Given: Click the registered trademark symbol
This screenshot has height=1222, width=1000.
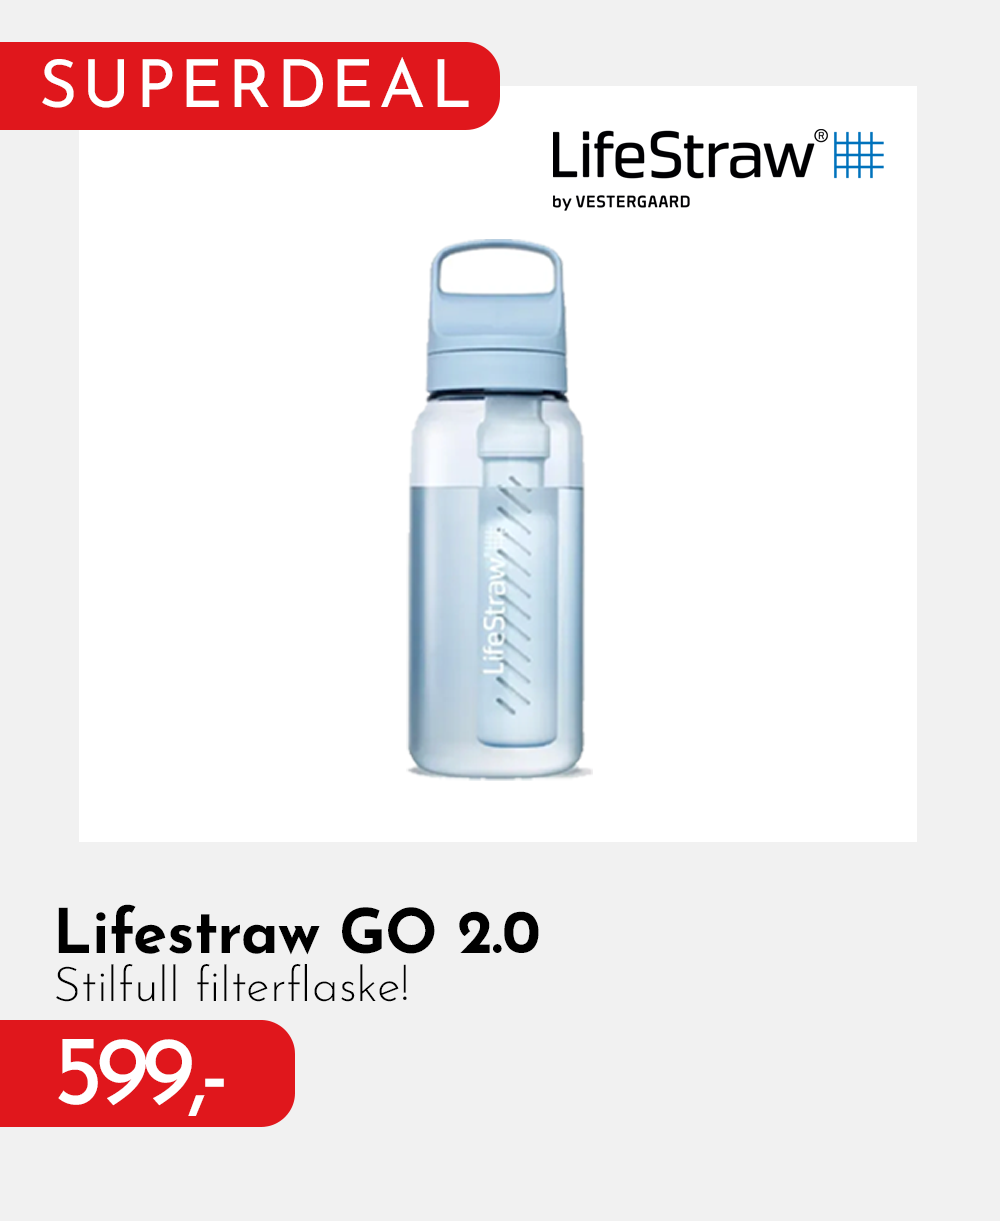Looking at the screenshot, I should point(821,137).
